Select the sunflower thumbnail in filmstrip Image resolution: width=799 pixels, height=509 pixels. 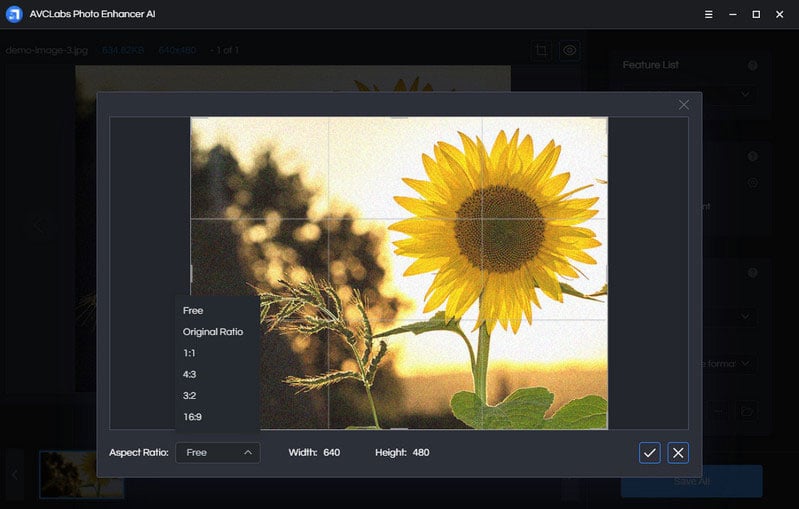[82, 474]
